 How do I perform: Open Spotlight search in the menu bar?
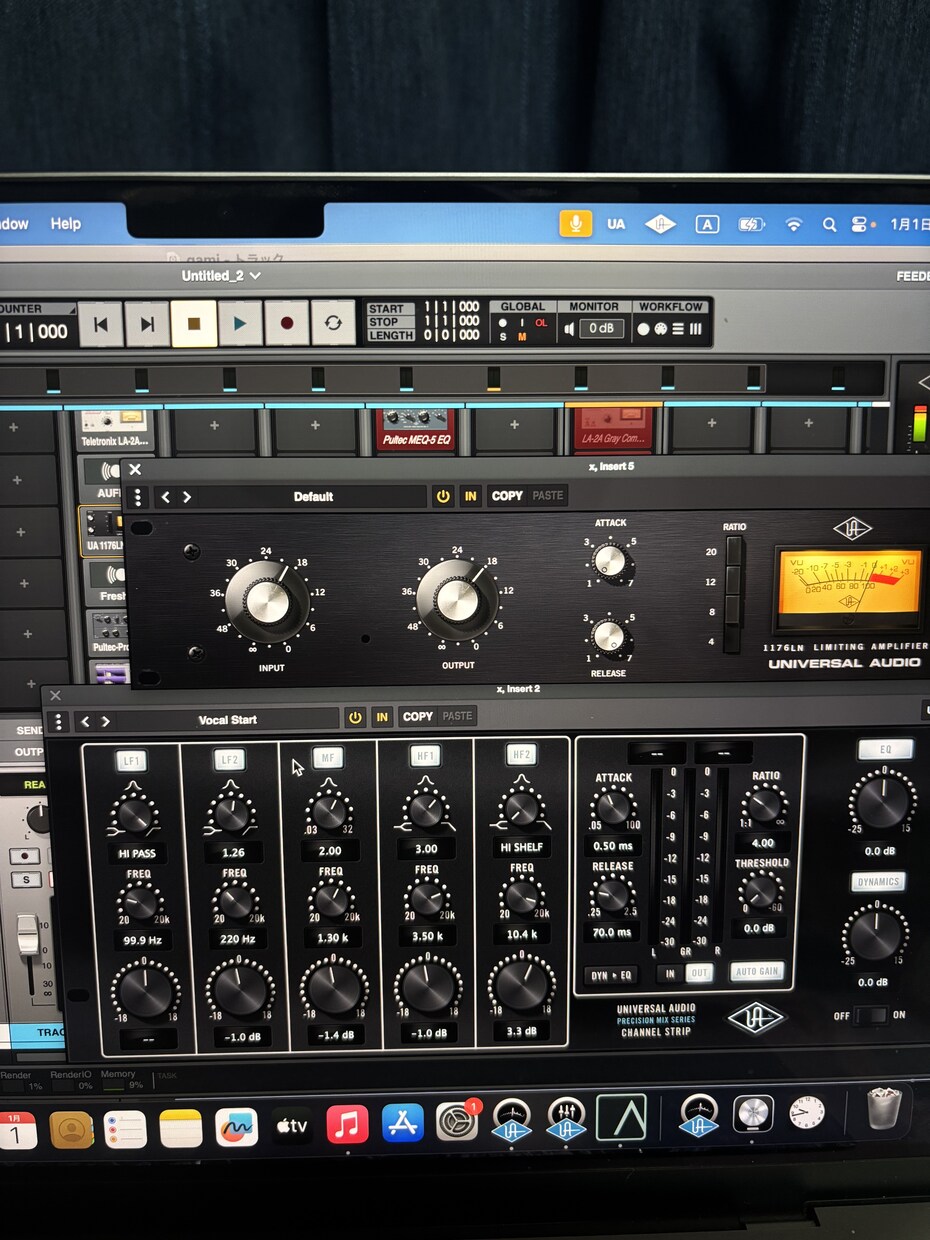(829, 225)
